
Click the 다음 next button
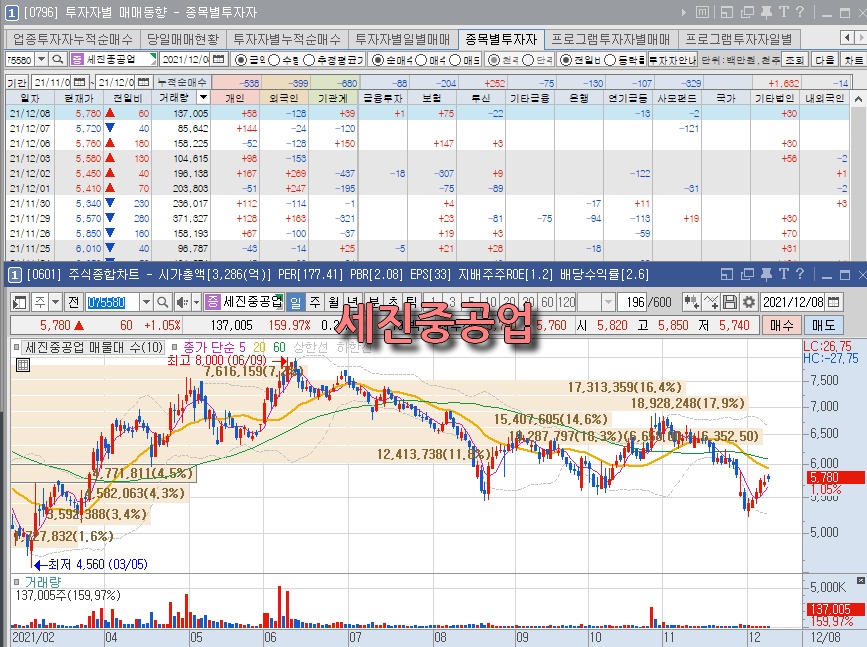[824, 59]
